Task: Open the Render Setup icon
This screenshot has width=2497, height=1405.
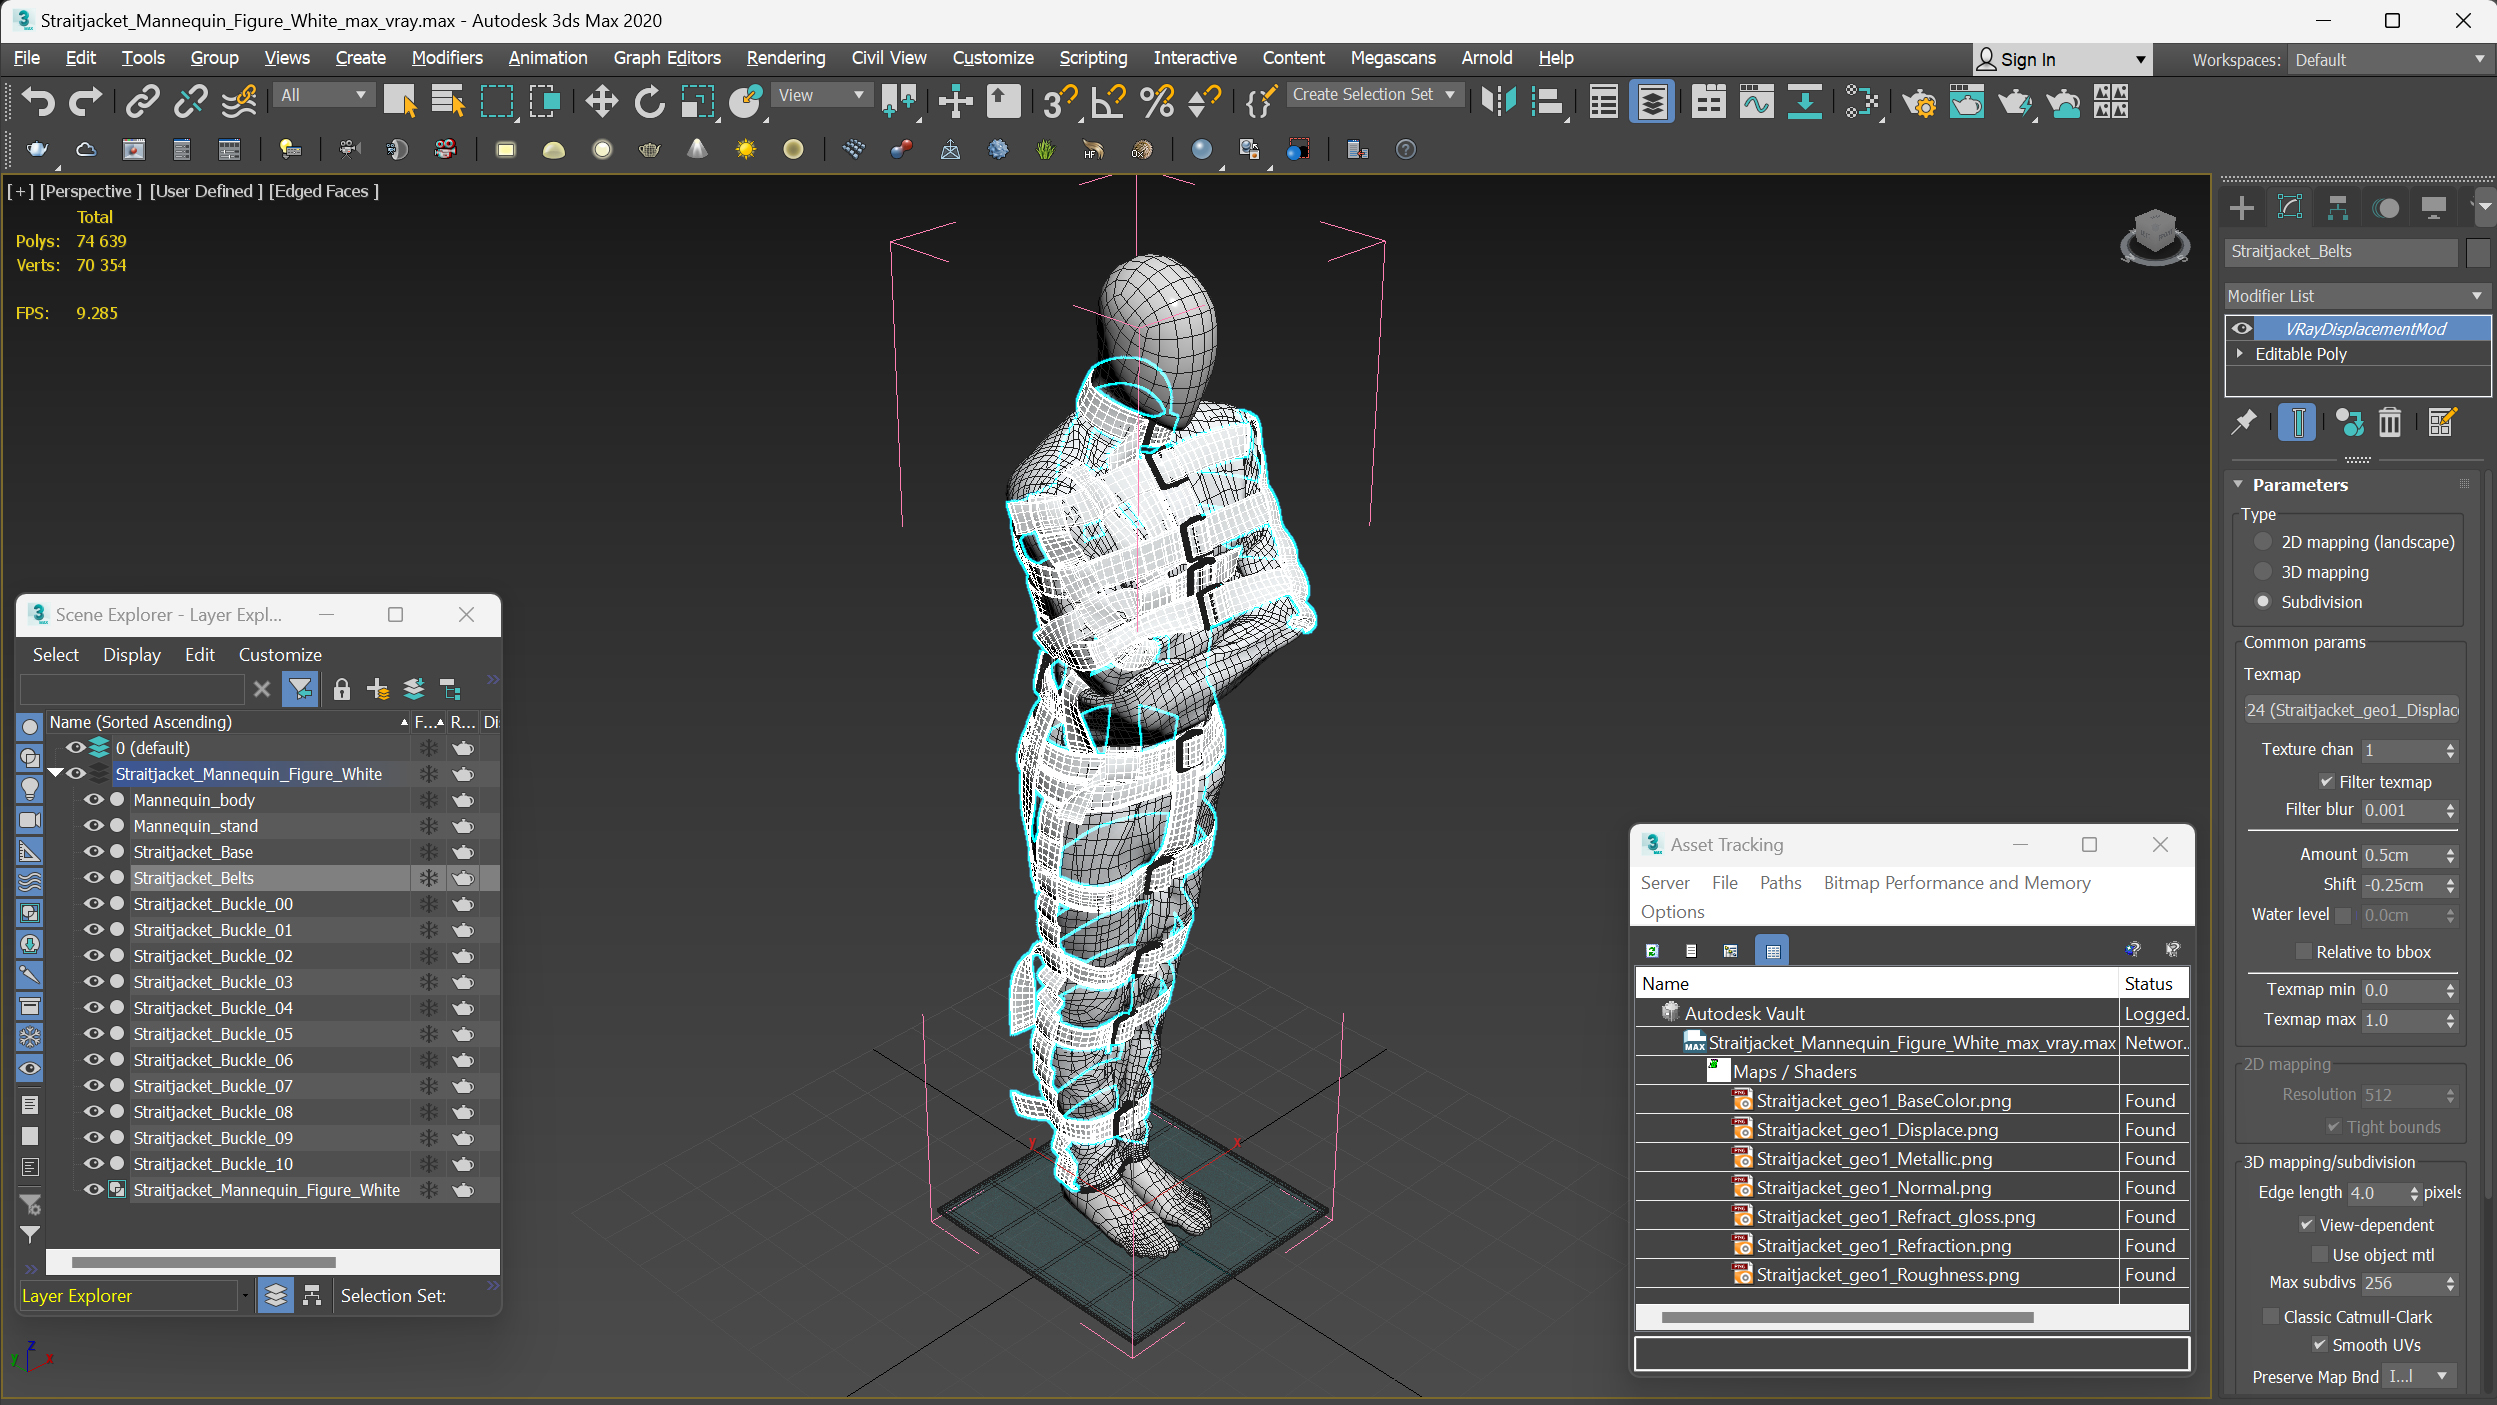Action: point(1919,101)
